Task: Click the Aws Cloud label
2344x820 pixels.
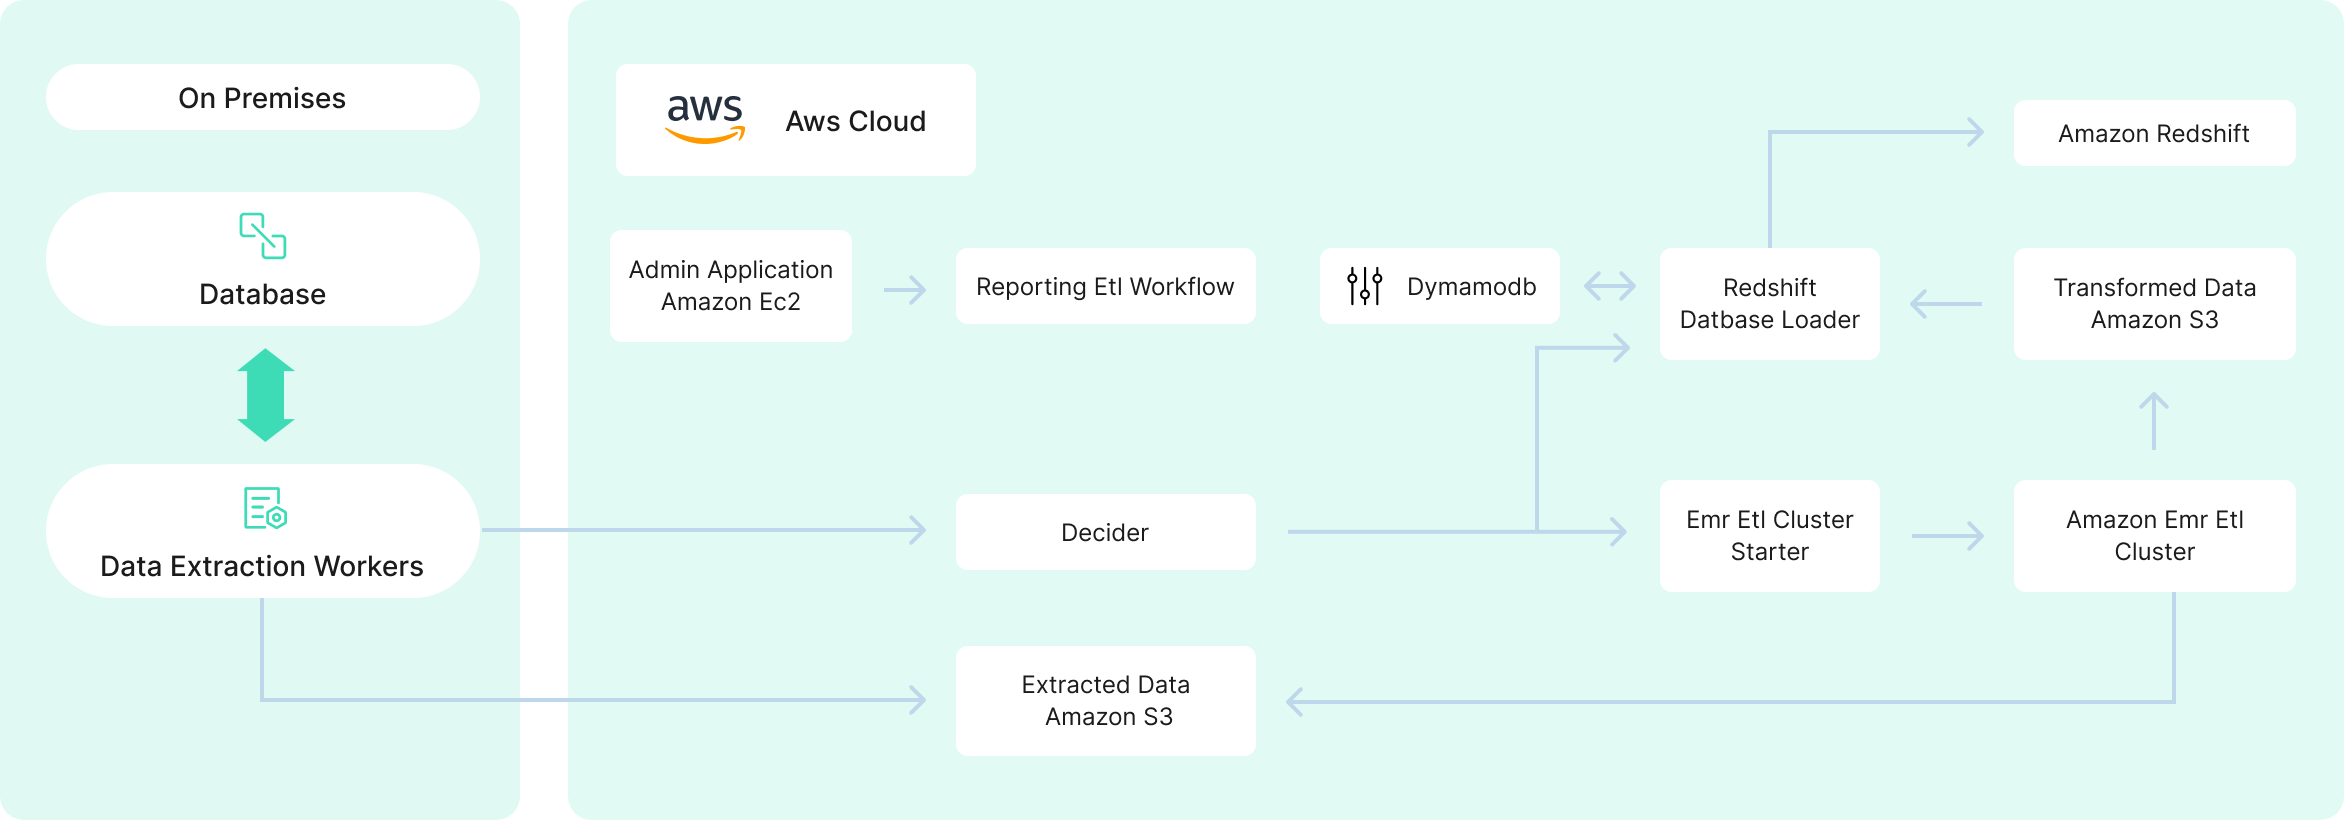Action: (x=856, y=121)
